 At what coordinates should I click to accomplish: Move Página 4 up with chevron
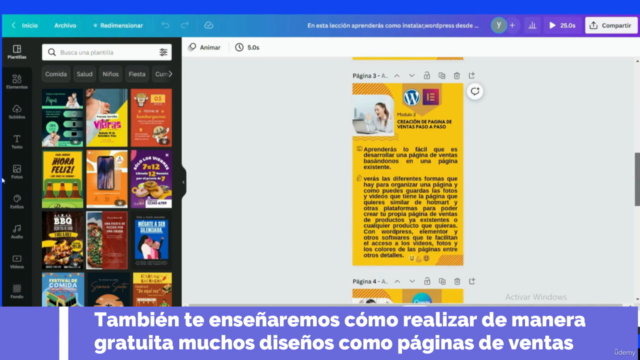coord(397,281)
